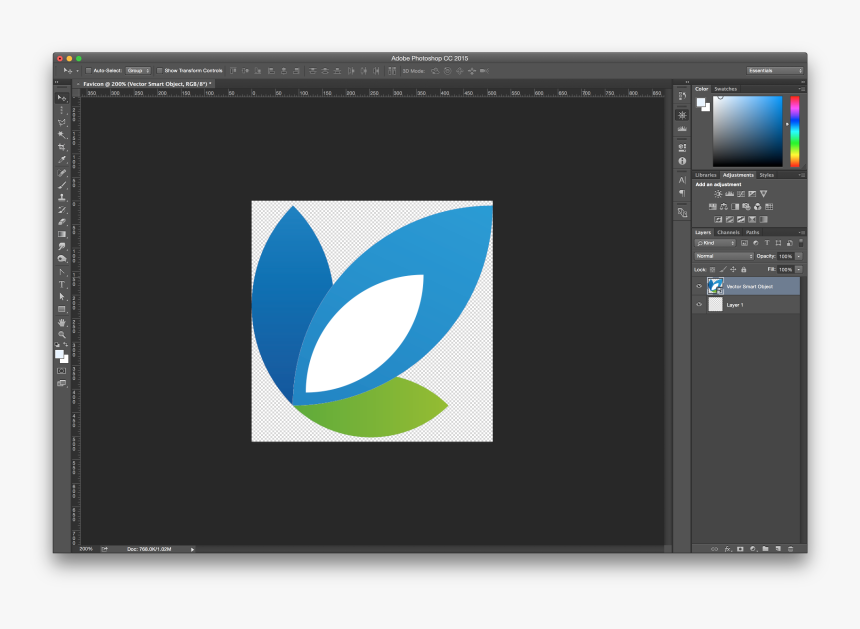Viewport: 860px width, 629px height.
Task: Open the Paragraph panel icon
Action: pos(682,193)
